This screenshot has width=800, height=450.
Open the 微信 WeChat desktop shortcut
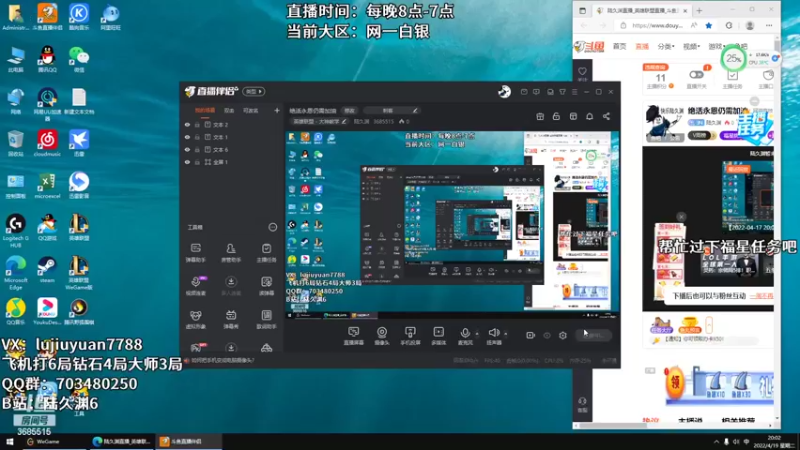tap(79, 59)
